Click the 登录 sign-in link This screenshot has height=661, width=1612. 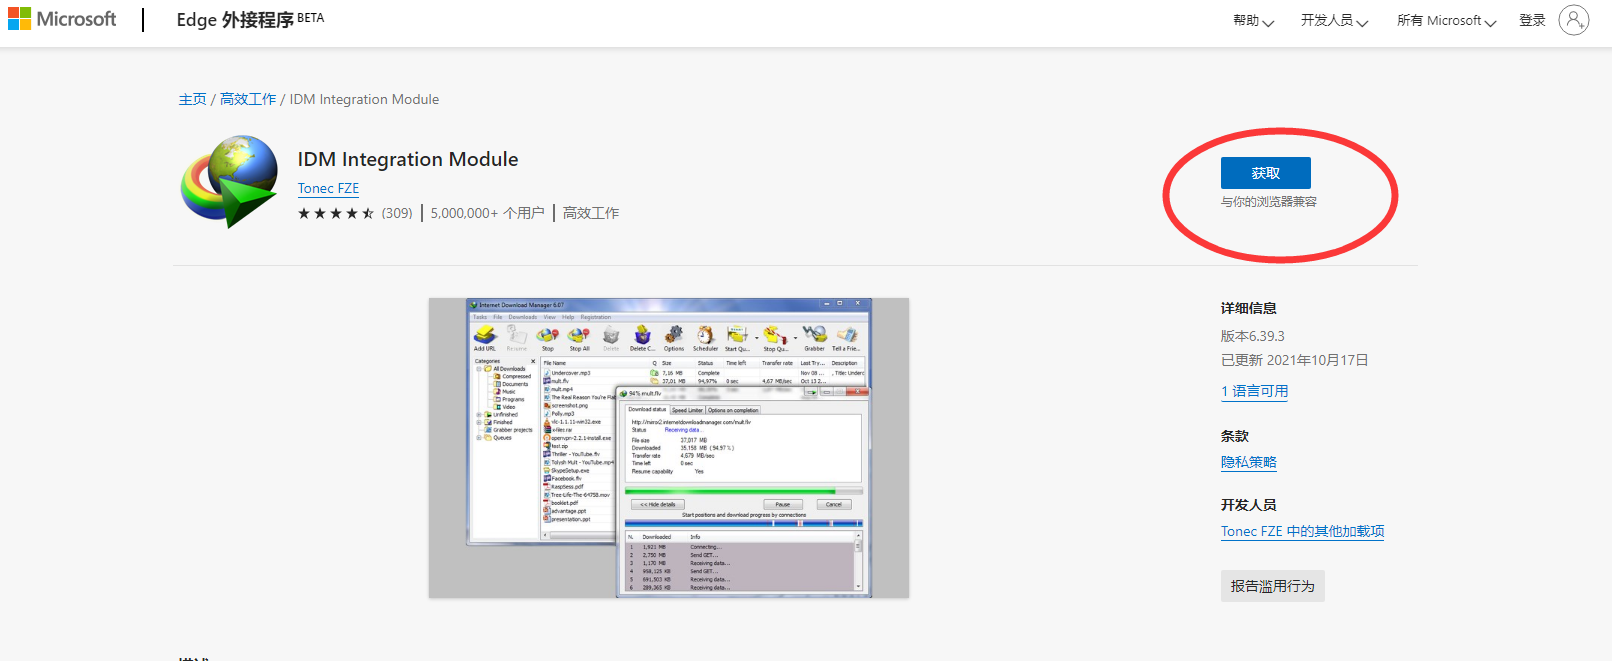coord(1532,20)
